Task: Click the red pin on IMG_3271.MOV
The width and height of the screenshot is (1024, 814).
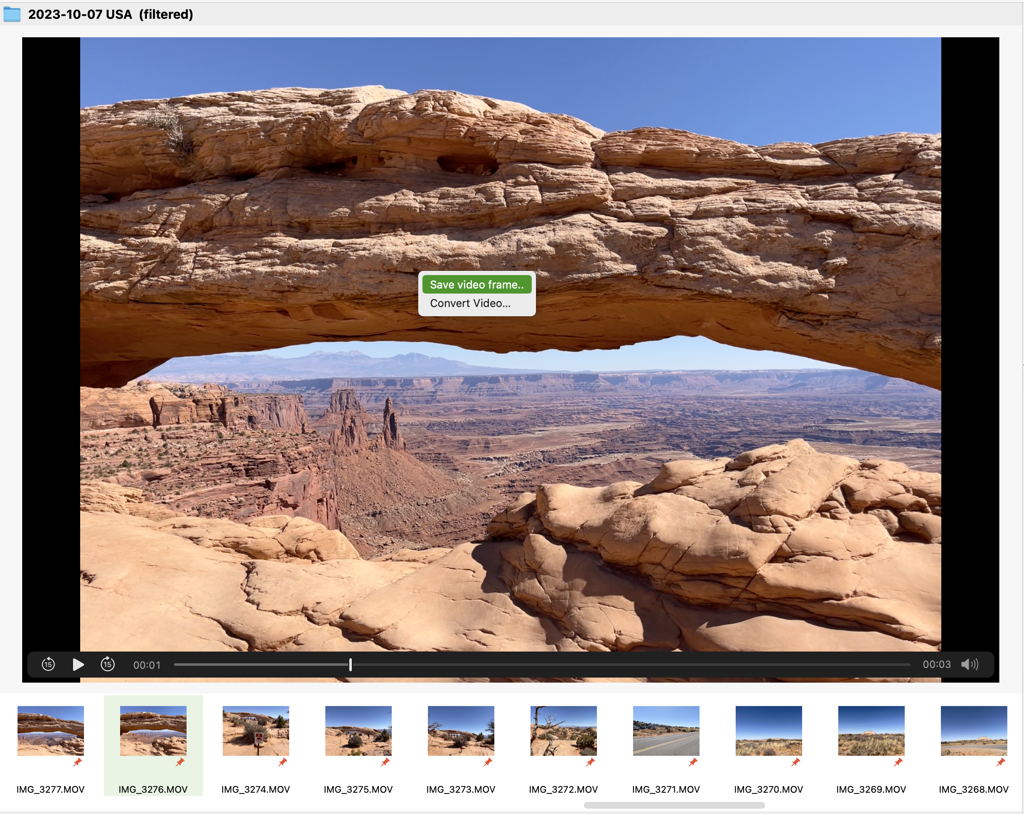Action: (693, 762)
